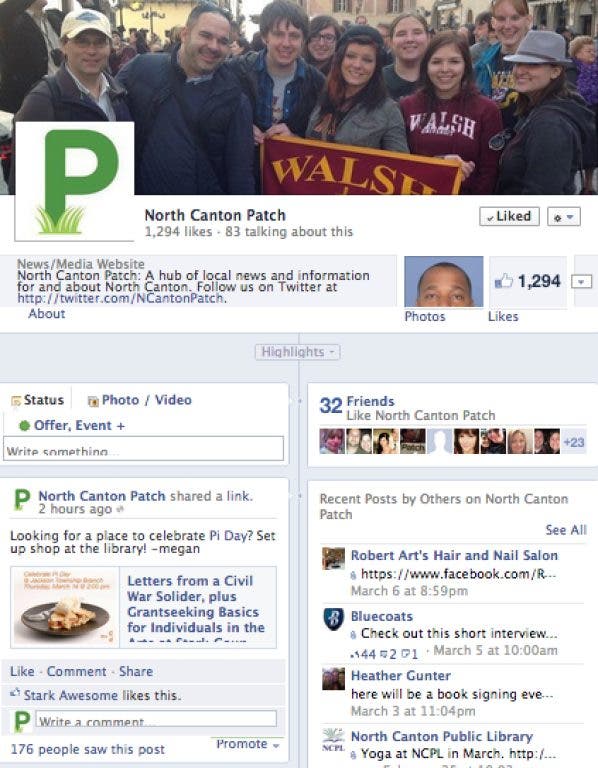598x768 pixels.
Task: Click See All recent posts link
Action: [566, 530]
